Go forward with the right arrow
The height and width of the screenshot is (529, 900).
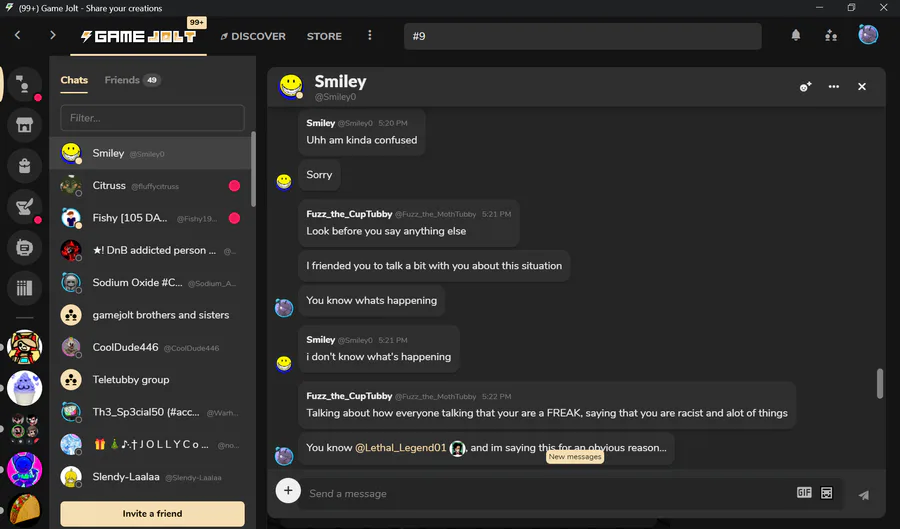pos(52,36)
